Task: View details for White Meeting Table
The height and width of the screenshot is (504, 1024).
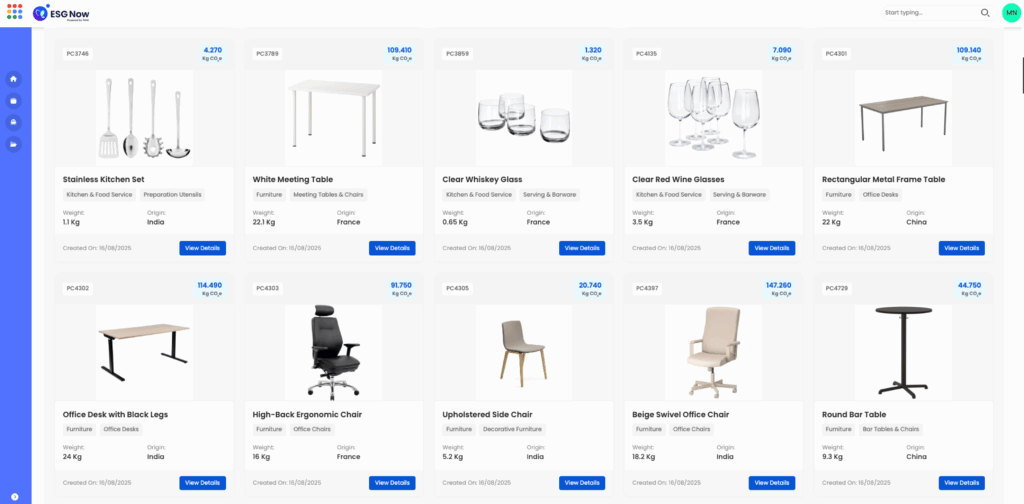Action: [x=392, y=248]
